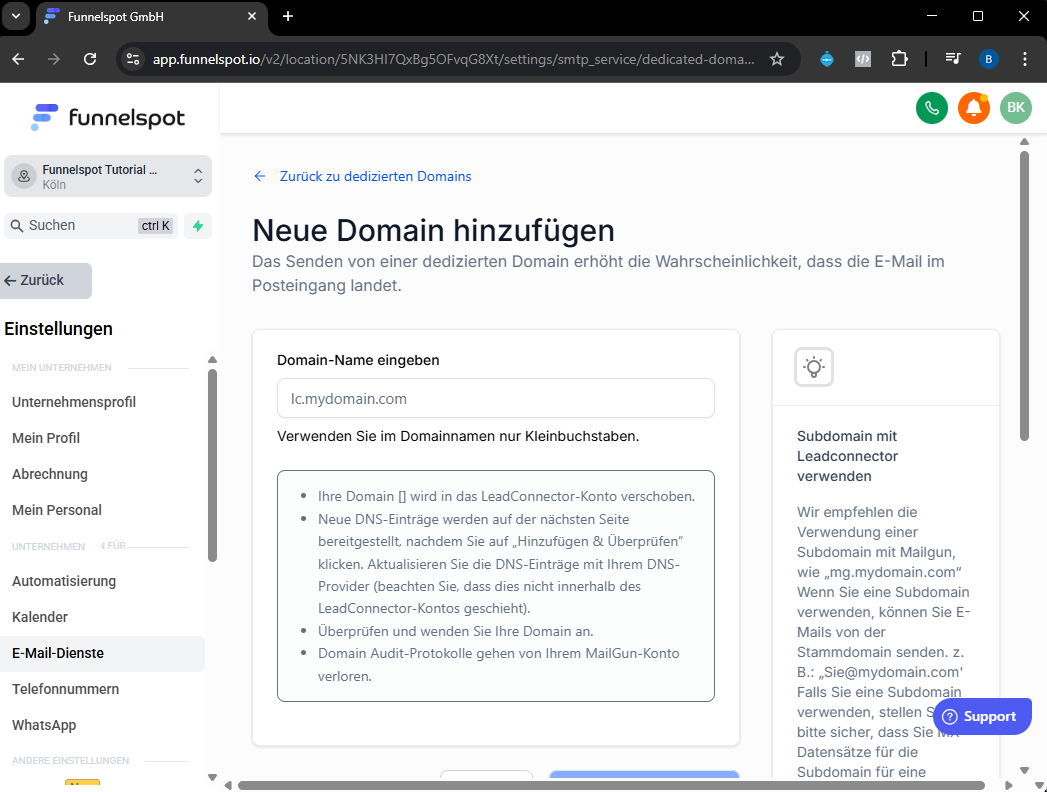Open Kalender settings
Image resolution: width=1047 pixels, height=792 pixels.
point(40,617)
